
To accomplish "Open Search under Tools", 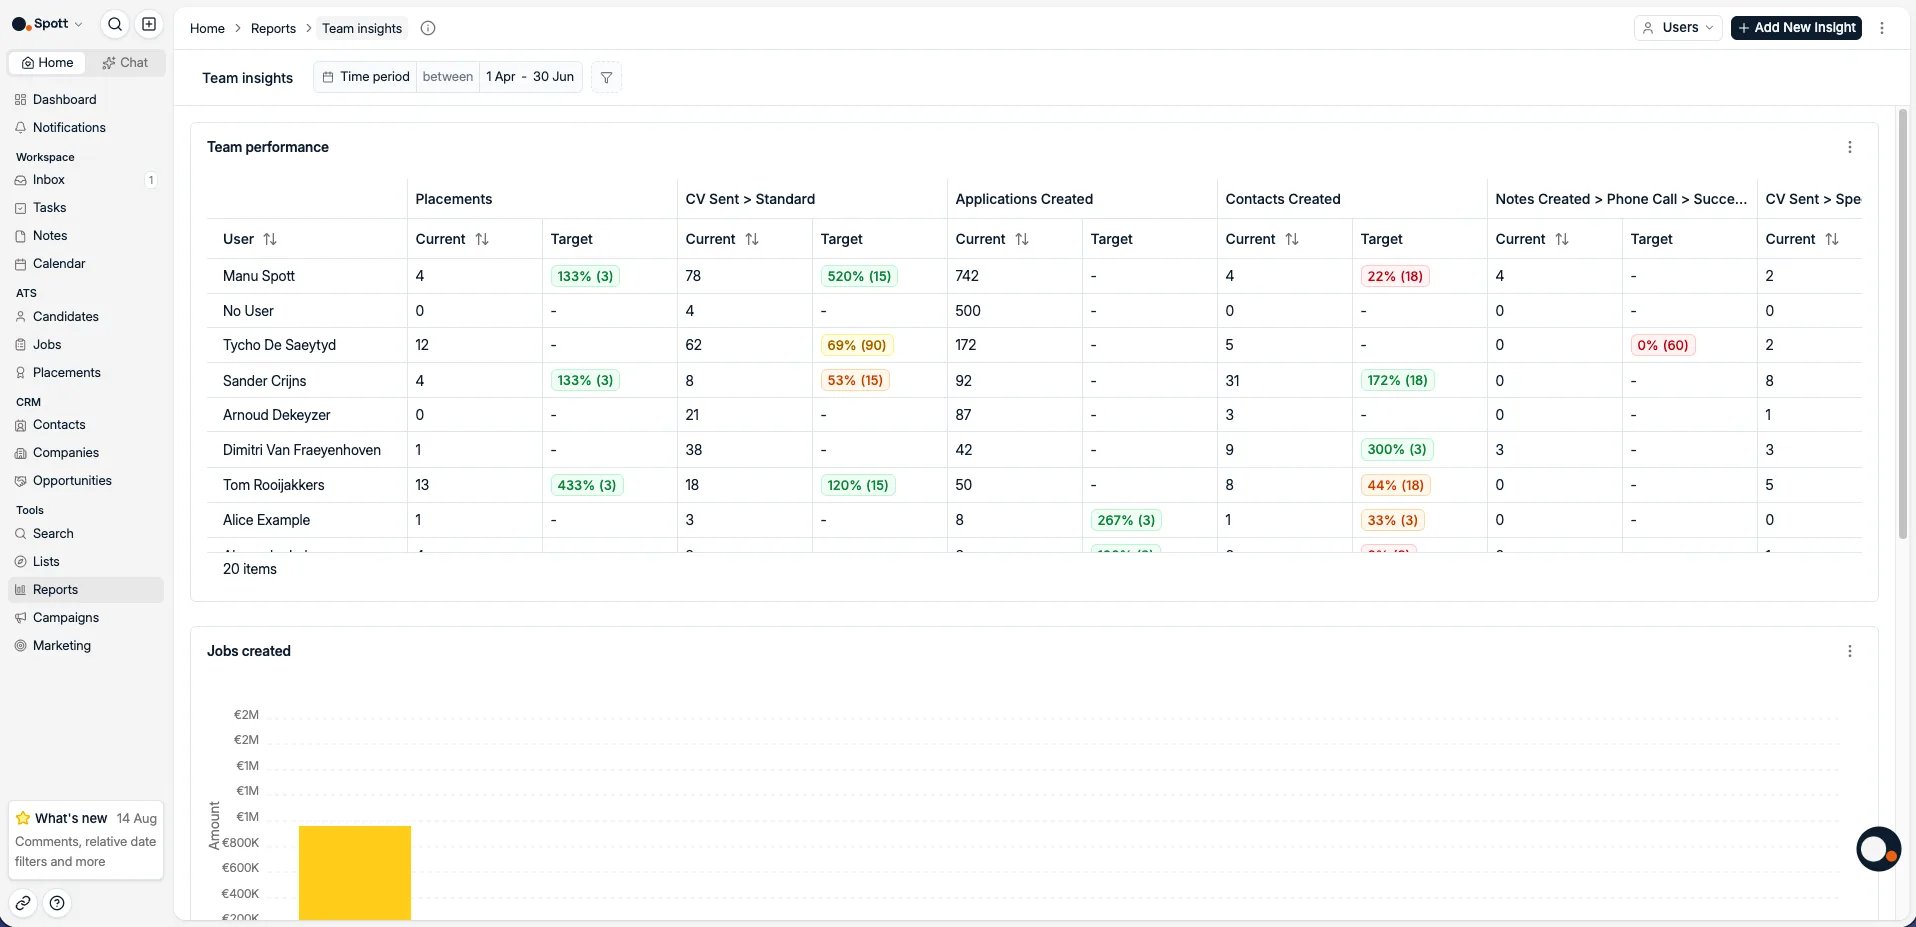I will [86, 534].
